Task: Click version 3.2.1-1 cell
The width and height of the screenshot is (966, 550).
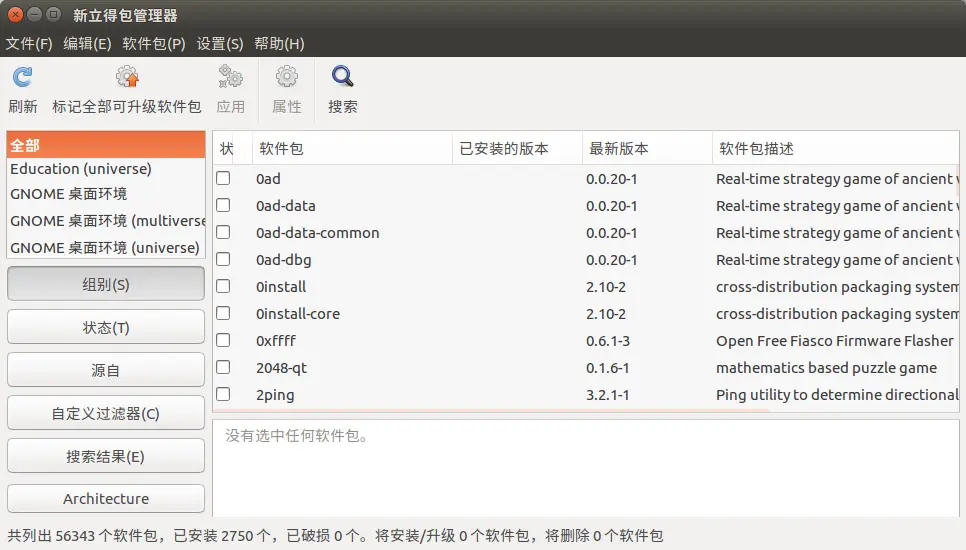Action: (607, 395)
